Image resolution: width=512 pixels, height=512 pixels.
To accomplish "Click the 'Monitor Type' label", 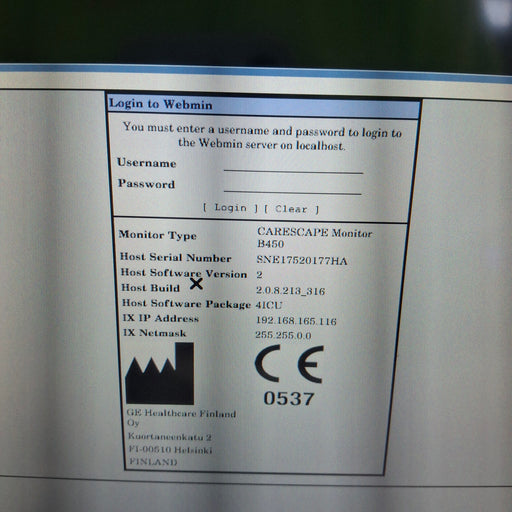I will pyautogui.click(x=158, y=235).
